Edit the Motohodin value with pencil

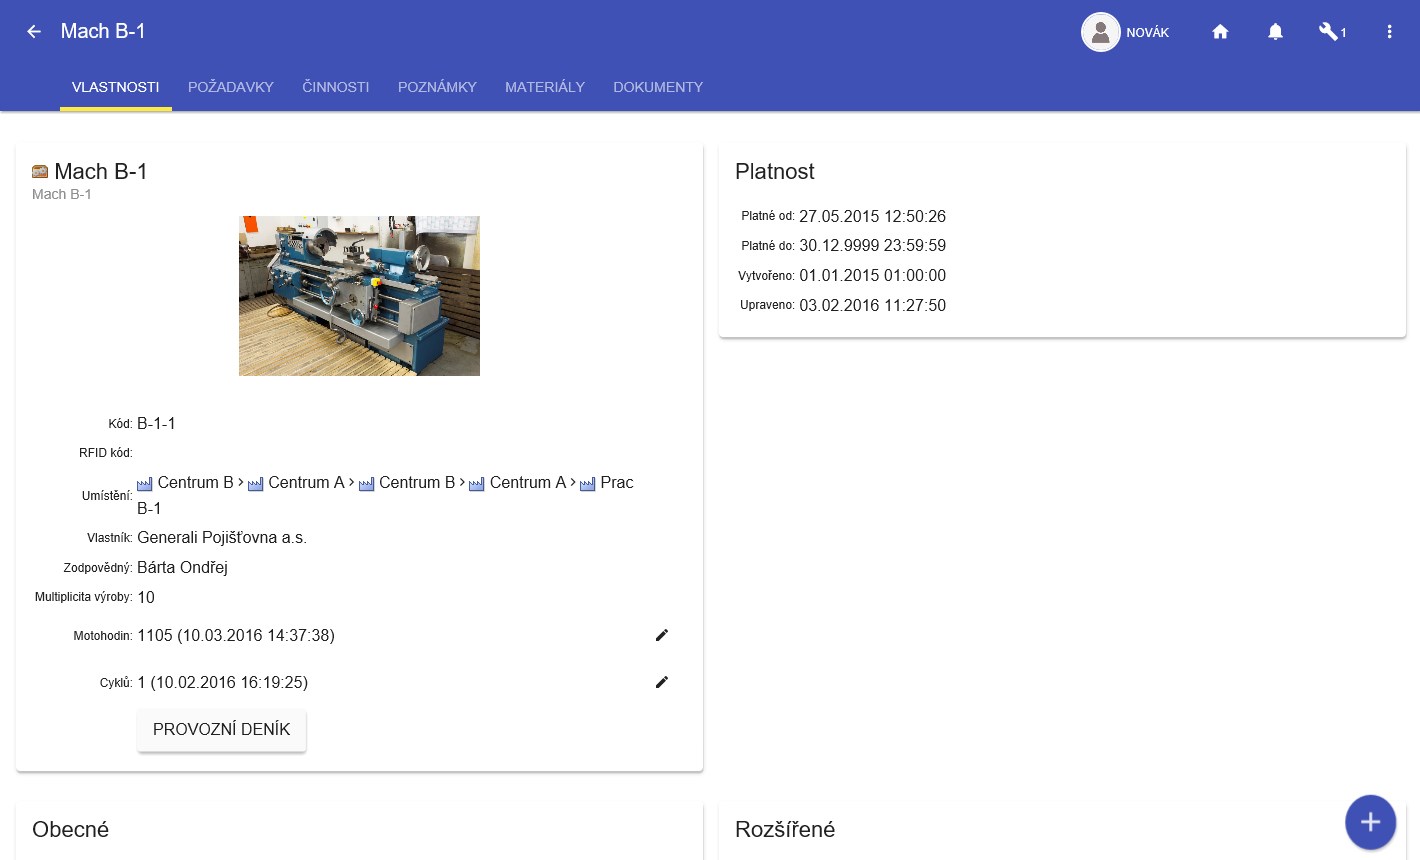pos(661,635)
